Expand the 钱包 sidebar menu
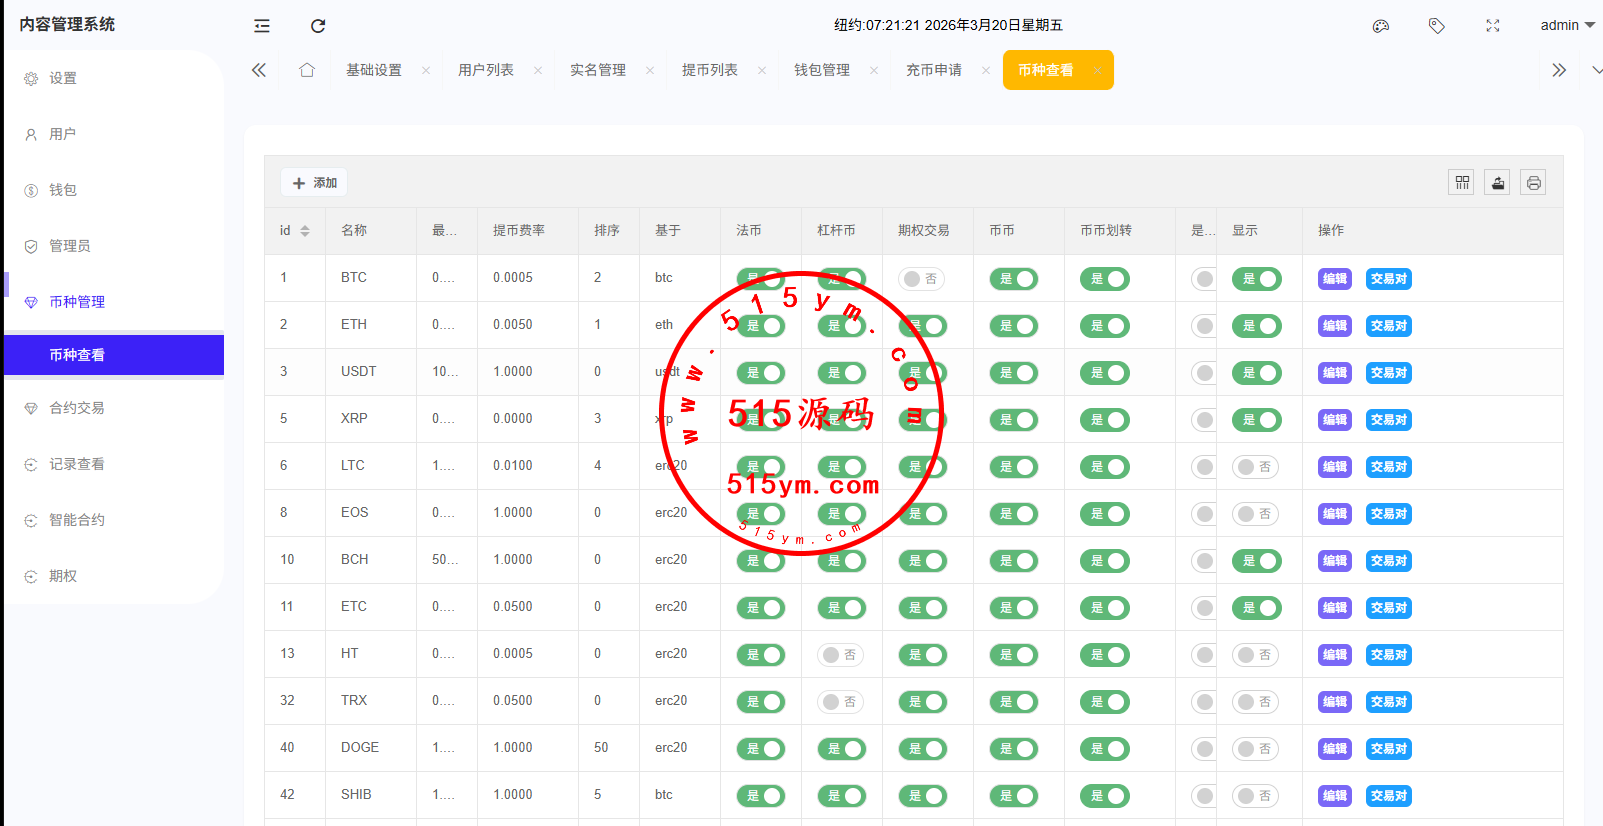The width and height of the screenshot is (1603, 826). [63, 190]
